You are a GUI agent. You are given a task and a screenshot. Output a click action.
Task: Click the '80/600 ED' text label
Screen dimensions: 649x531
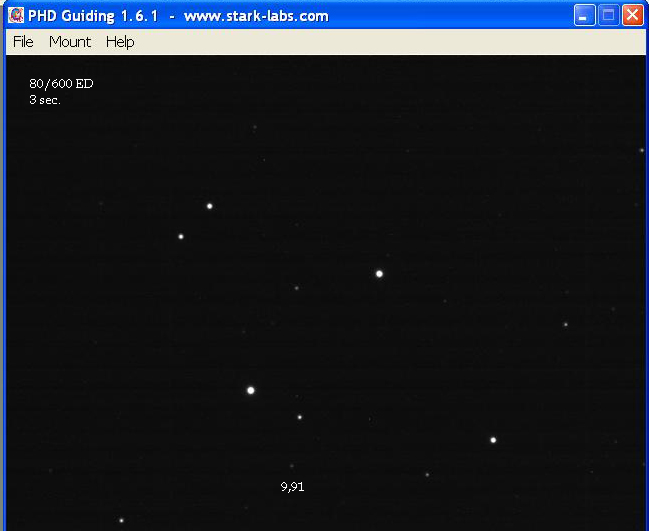61,84
